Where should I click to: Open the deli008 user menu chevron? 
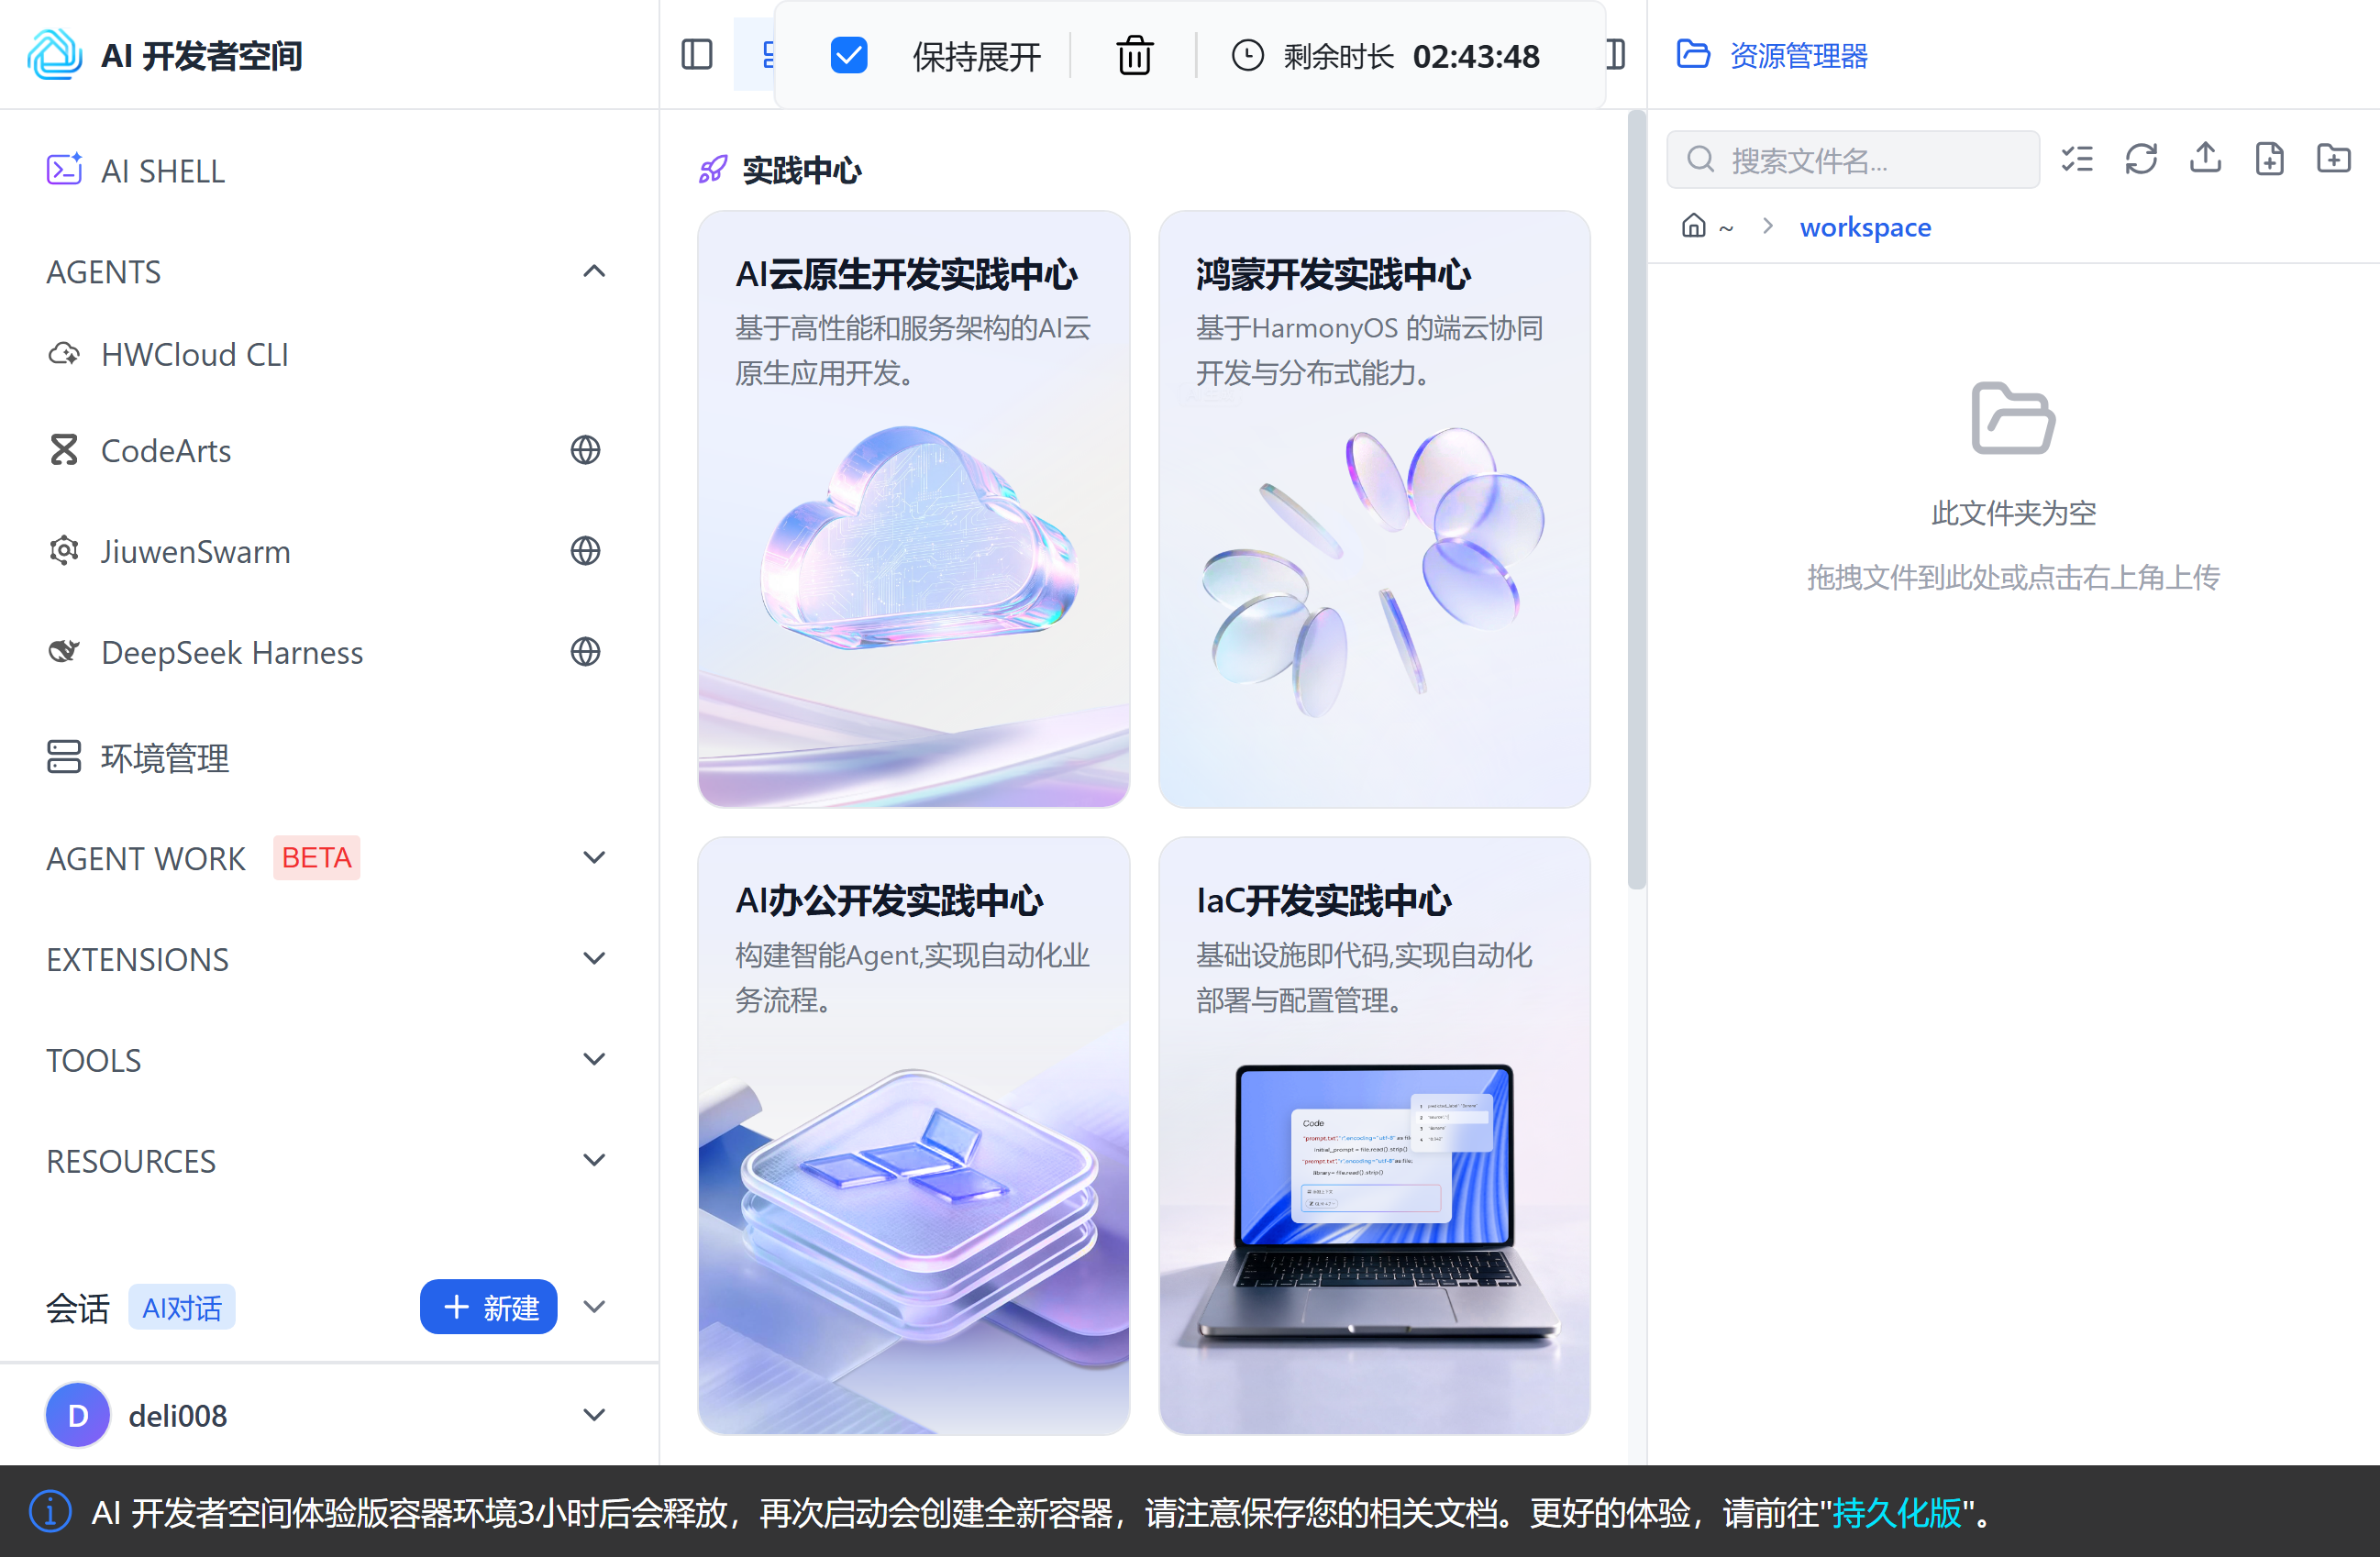click(x=594, y=1415)
